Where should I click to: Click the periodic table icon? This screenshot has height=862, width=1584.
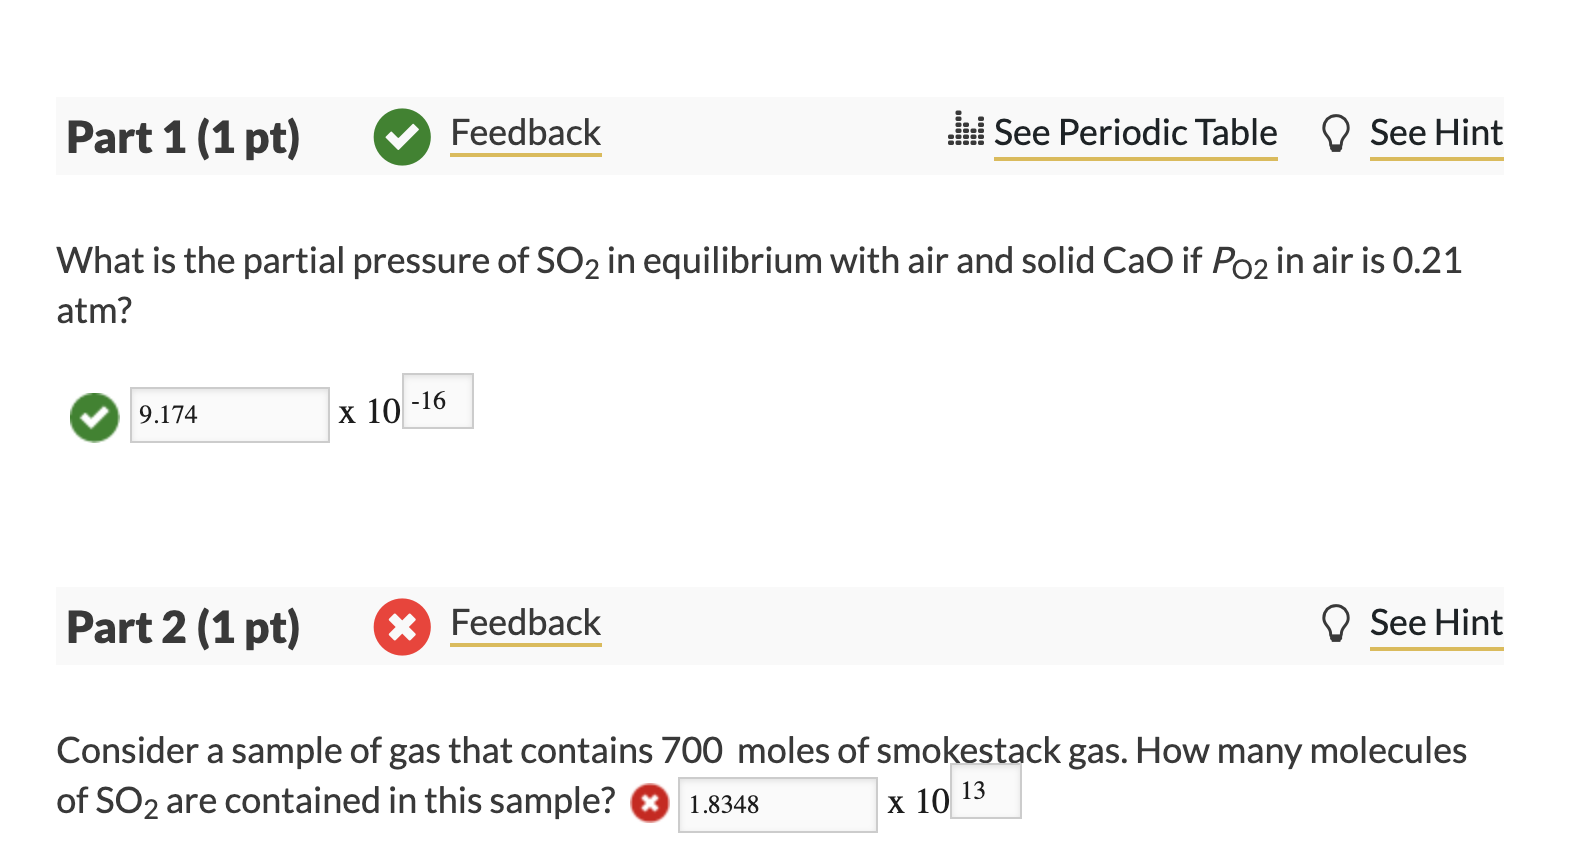965,130
